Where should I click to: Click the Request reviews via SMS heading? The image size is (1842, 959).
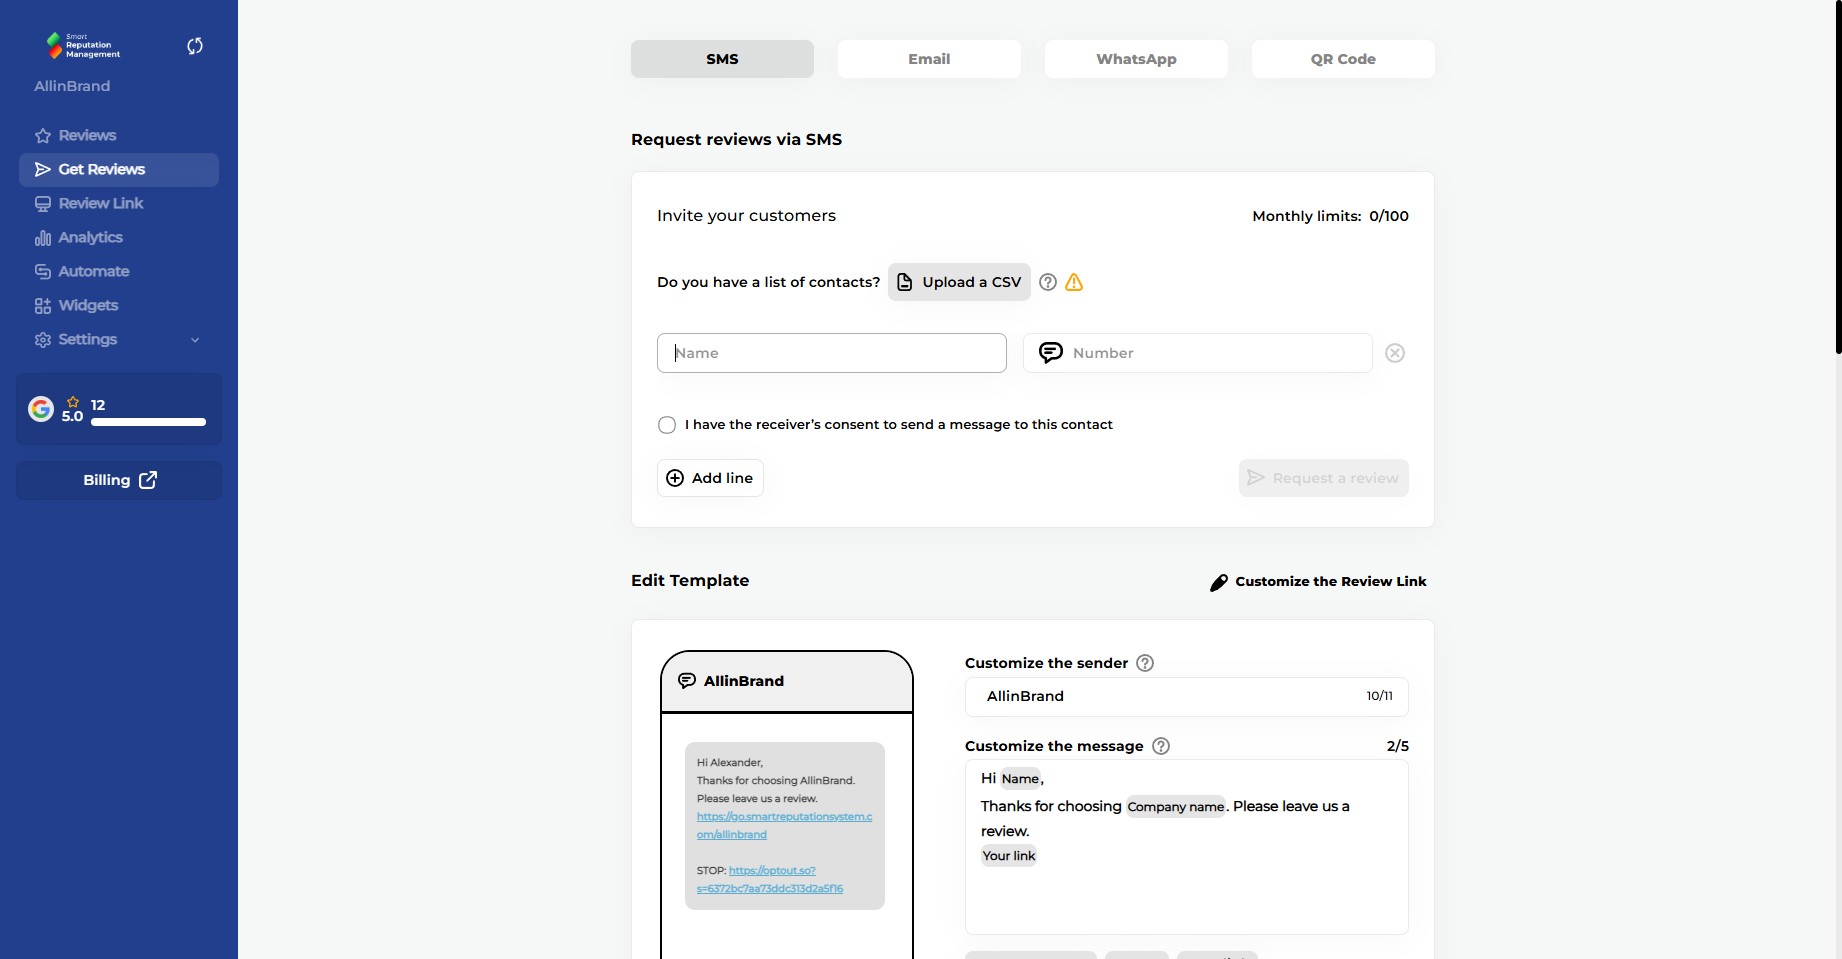click(736, 140)
